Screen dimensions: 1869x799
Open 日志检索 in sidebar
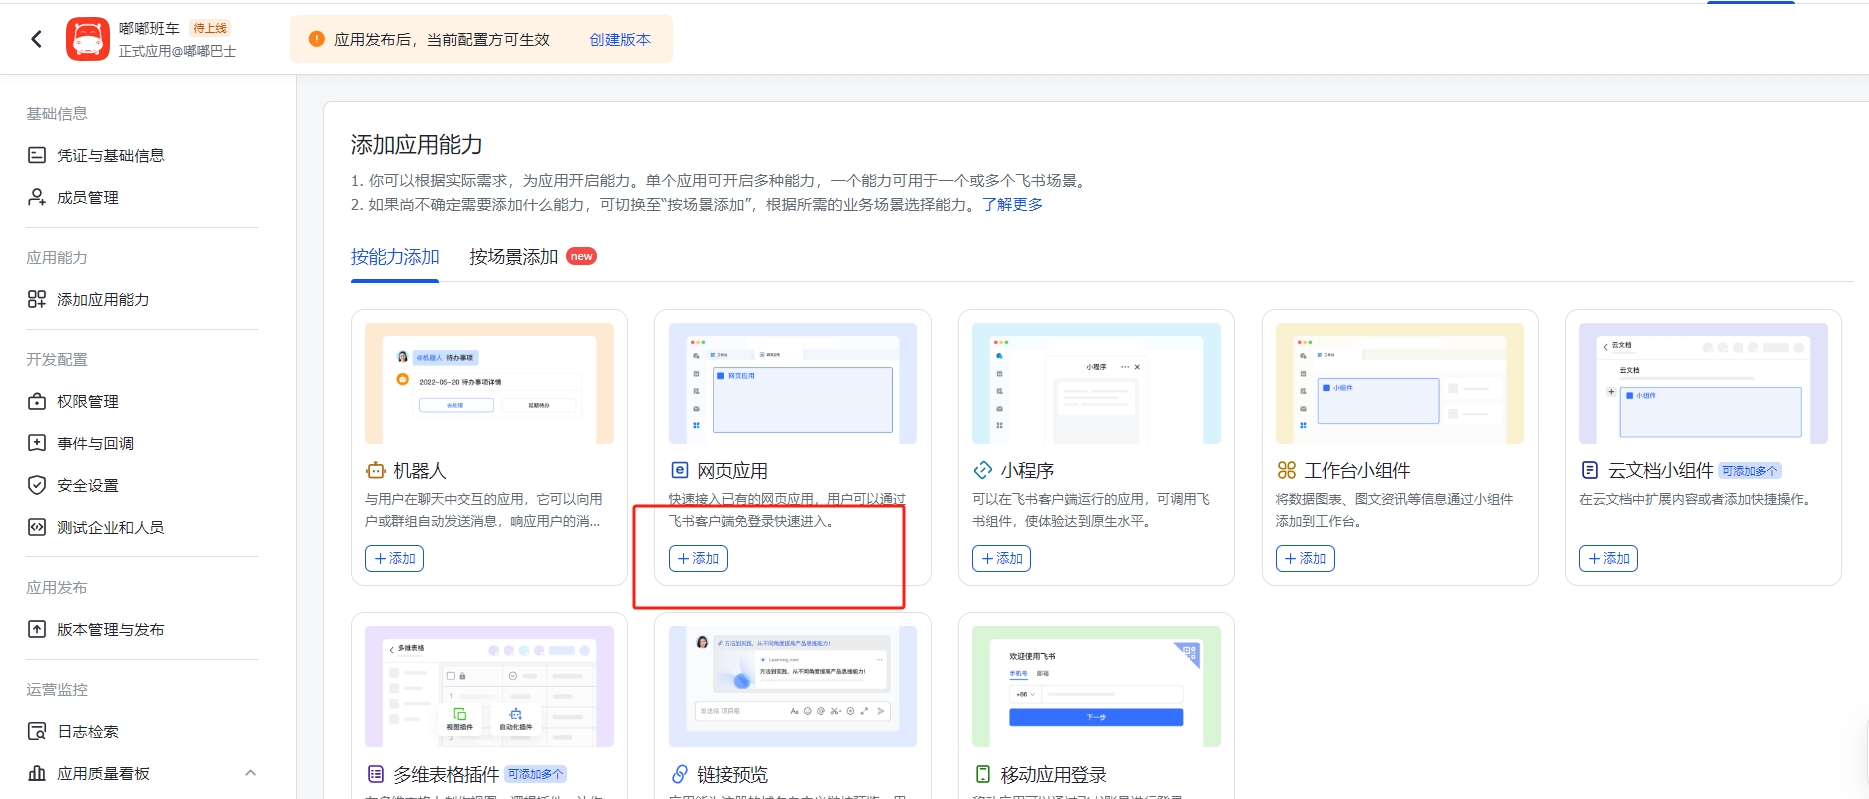(88, 731)
